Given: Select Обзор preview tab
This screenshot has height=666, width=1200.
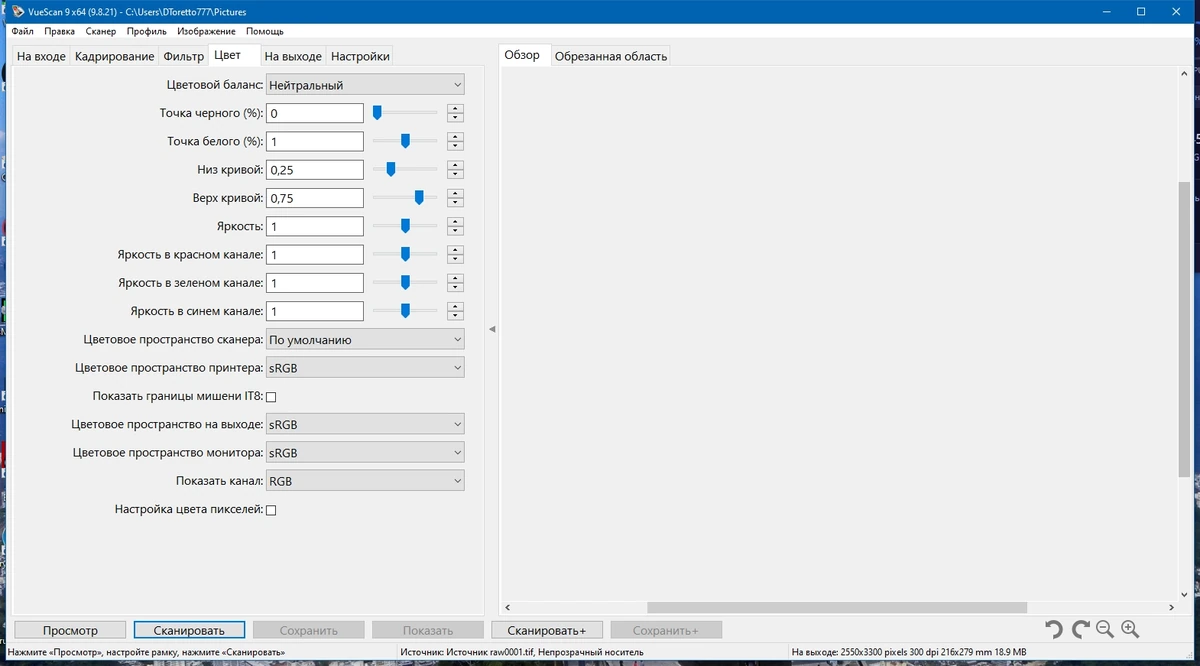Looking at the screenshot, I should [522, 55].
